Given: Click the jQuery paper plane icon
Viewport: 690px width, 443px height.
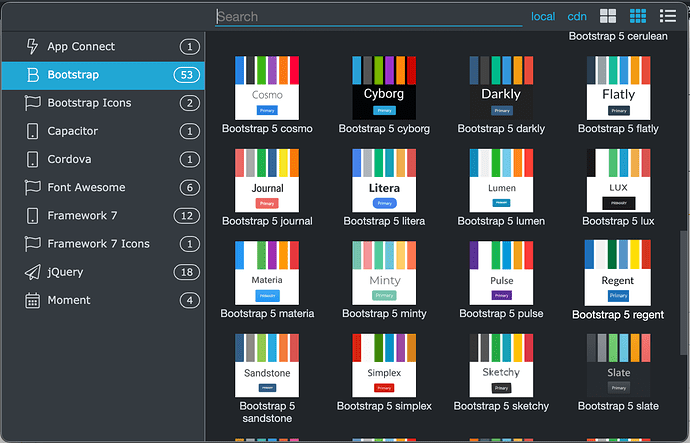Looking at the screenshot, I should point(32,272).
